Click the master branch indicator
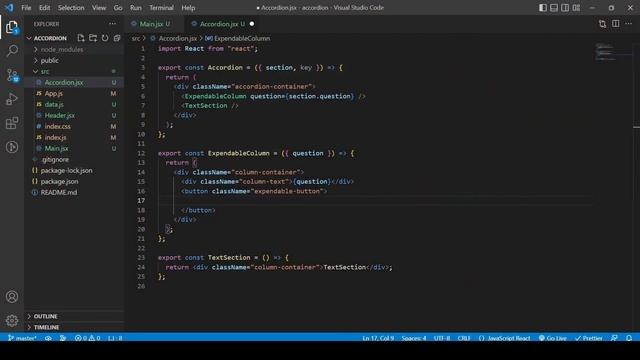 coord(22,338)
